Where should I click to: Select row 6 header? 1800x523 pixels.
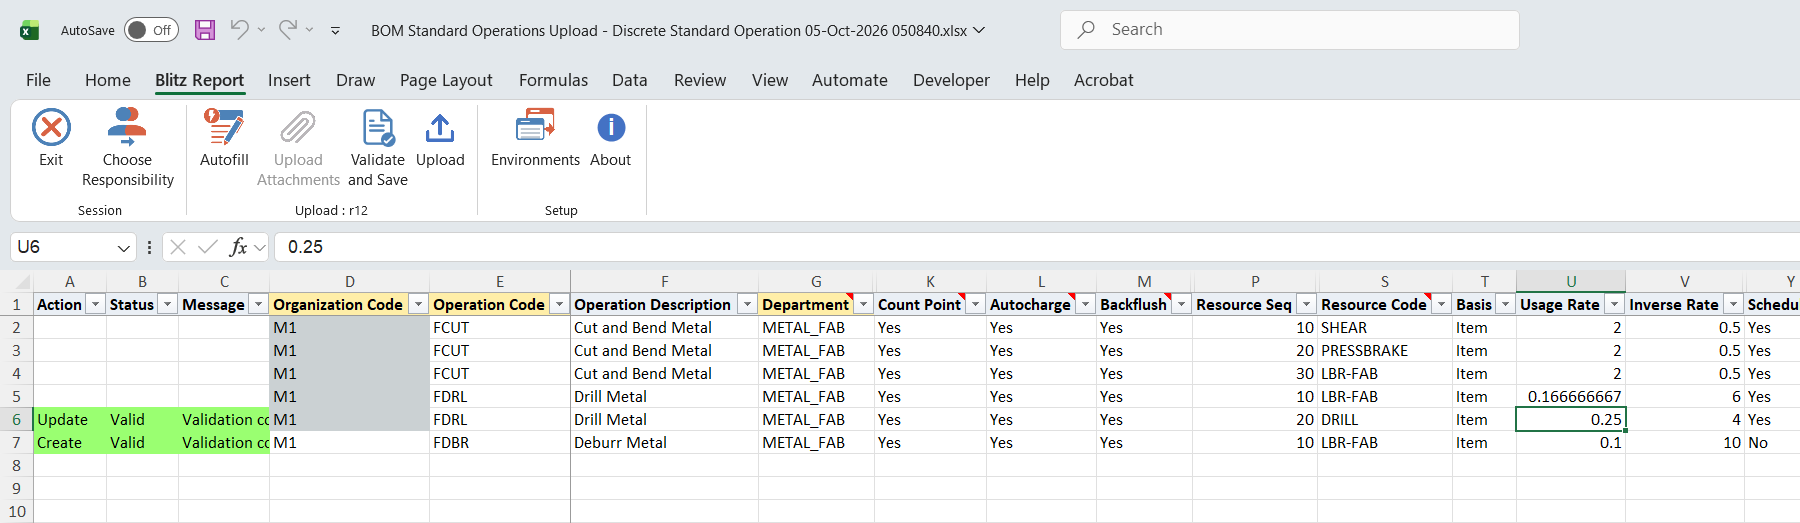click(x=16, y=420)
